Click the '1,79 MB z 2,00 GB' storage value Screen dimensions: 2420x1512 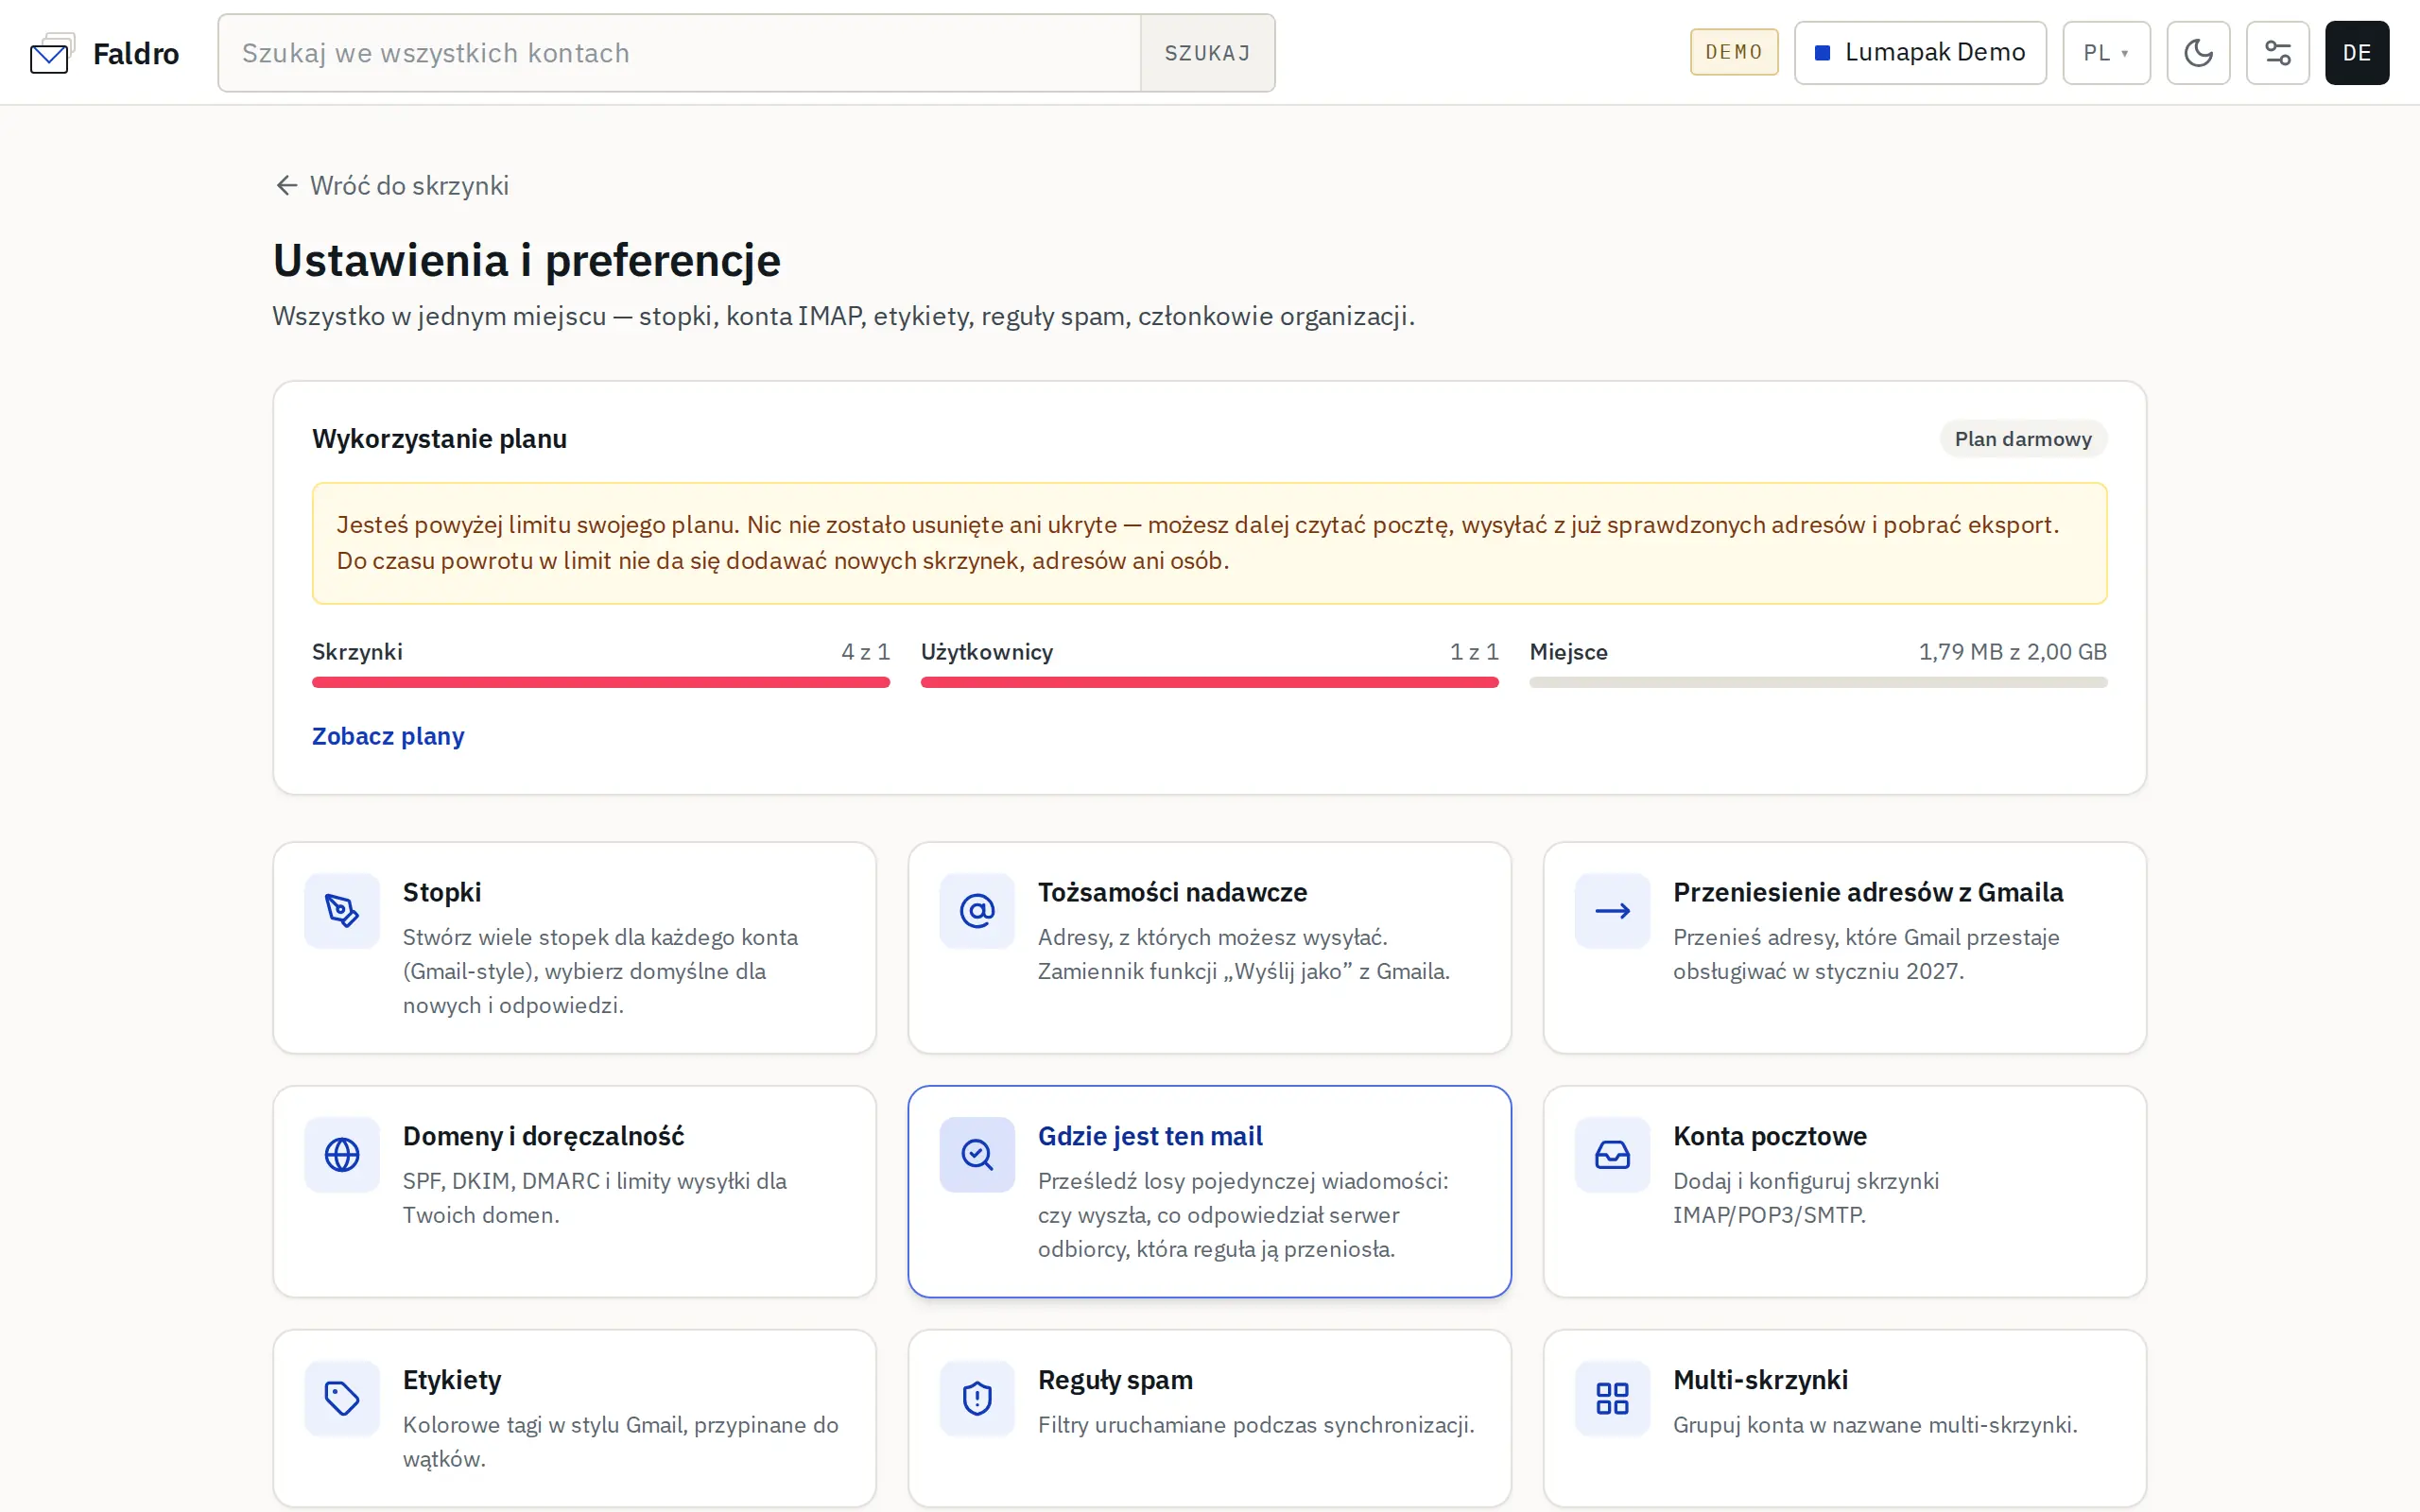coord(2012,652)
